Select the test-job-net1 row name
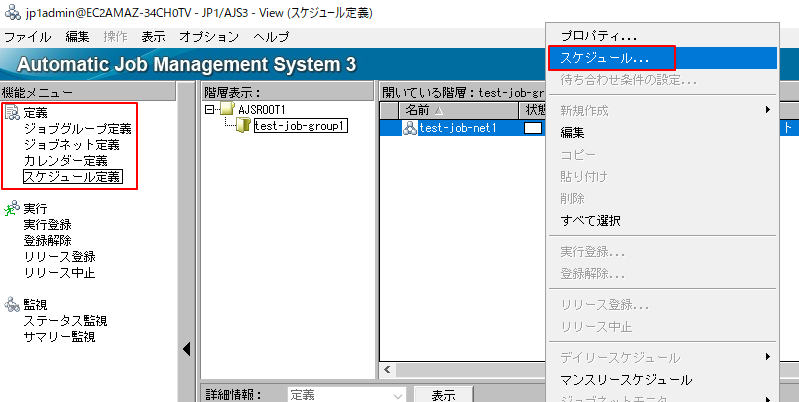The image size is (799, 402). coord(458,128)
